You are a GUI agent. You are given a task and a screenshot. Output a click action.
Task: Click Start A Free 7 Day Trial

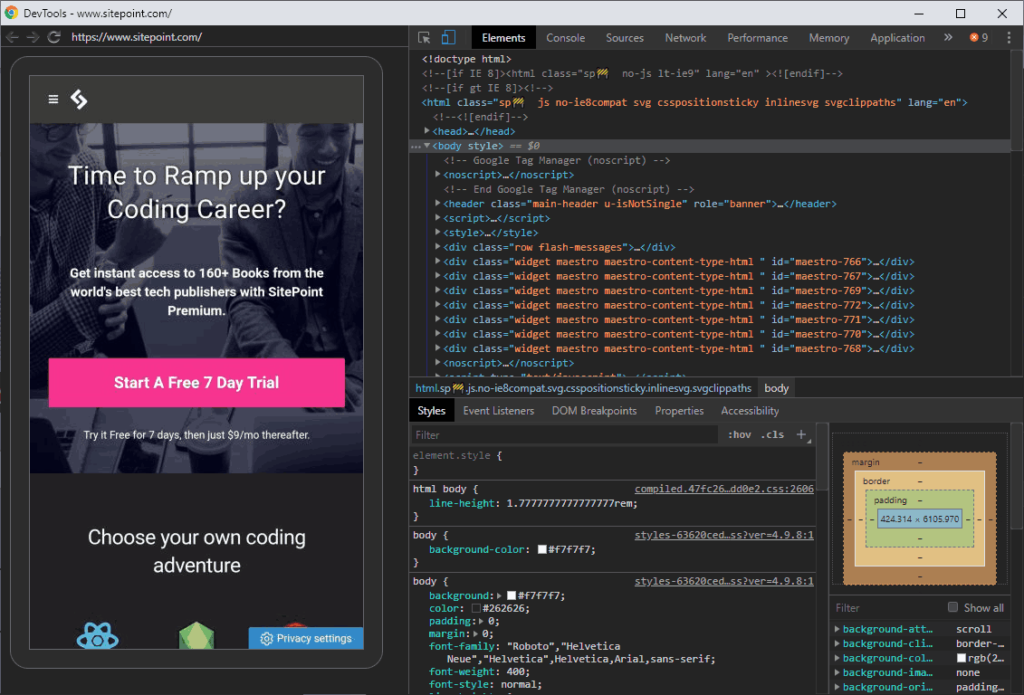(x=196, y=382)
